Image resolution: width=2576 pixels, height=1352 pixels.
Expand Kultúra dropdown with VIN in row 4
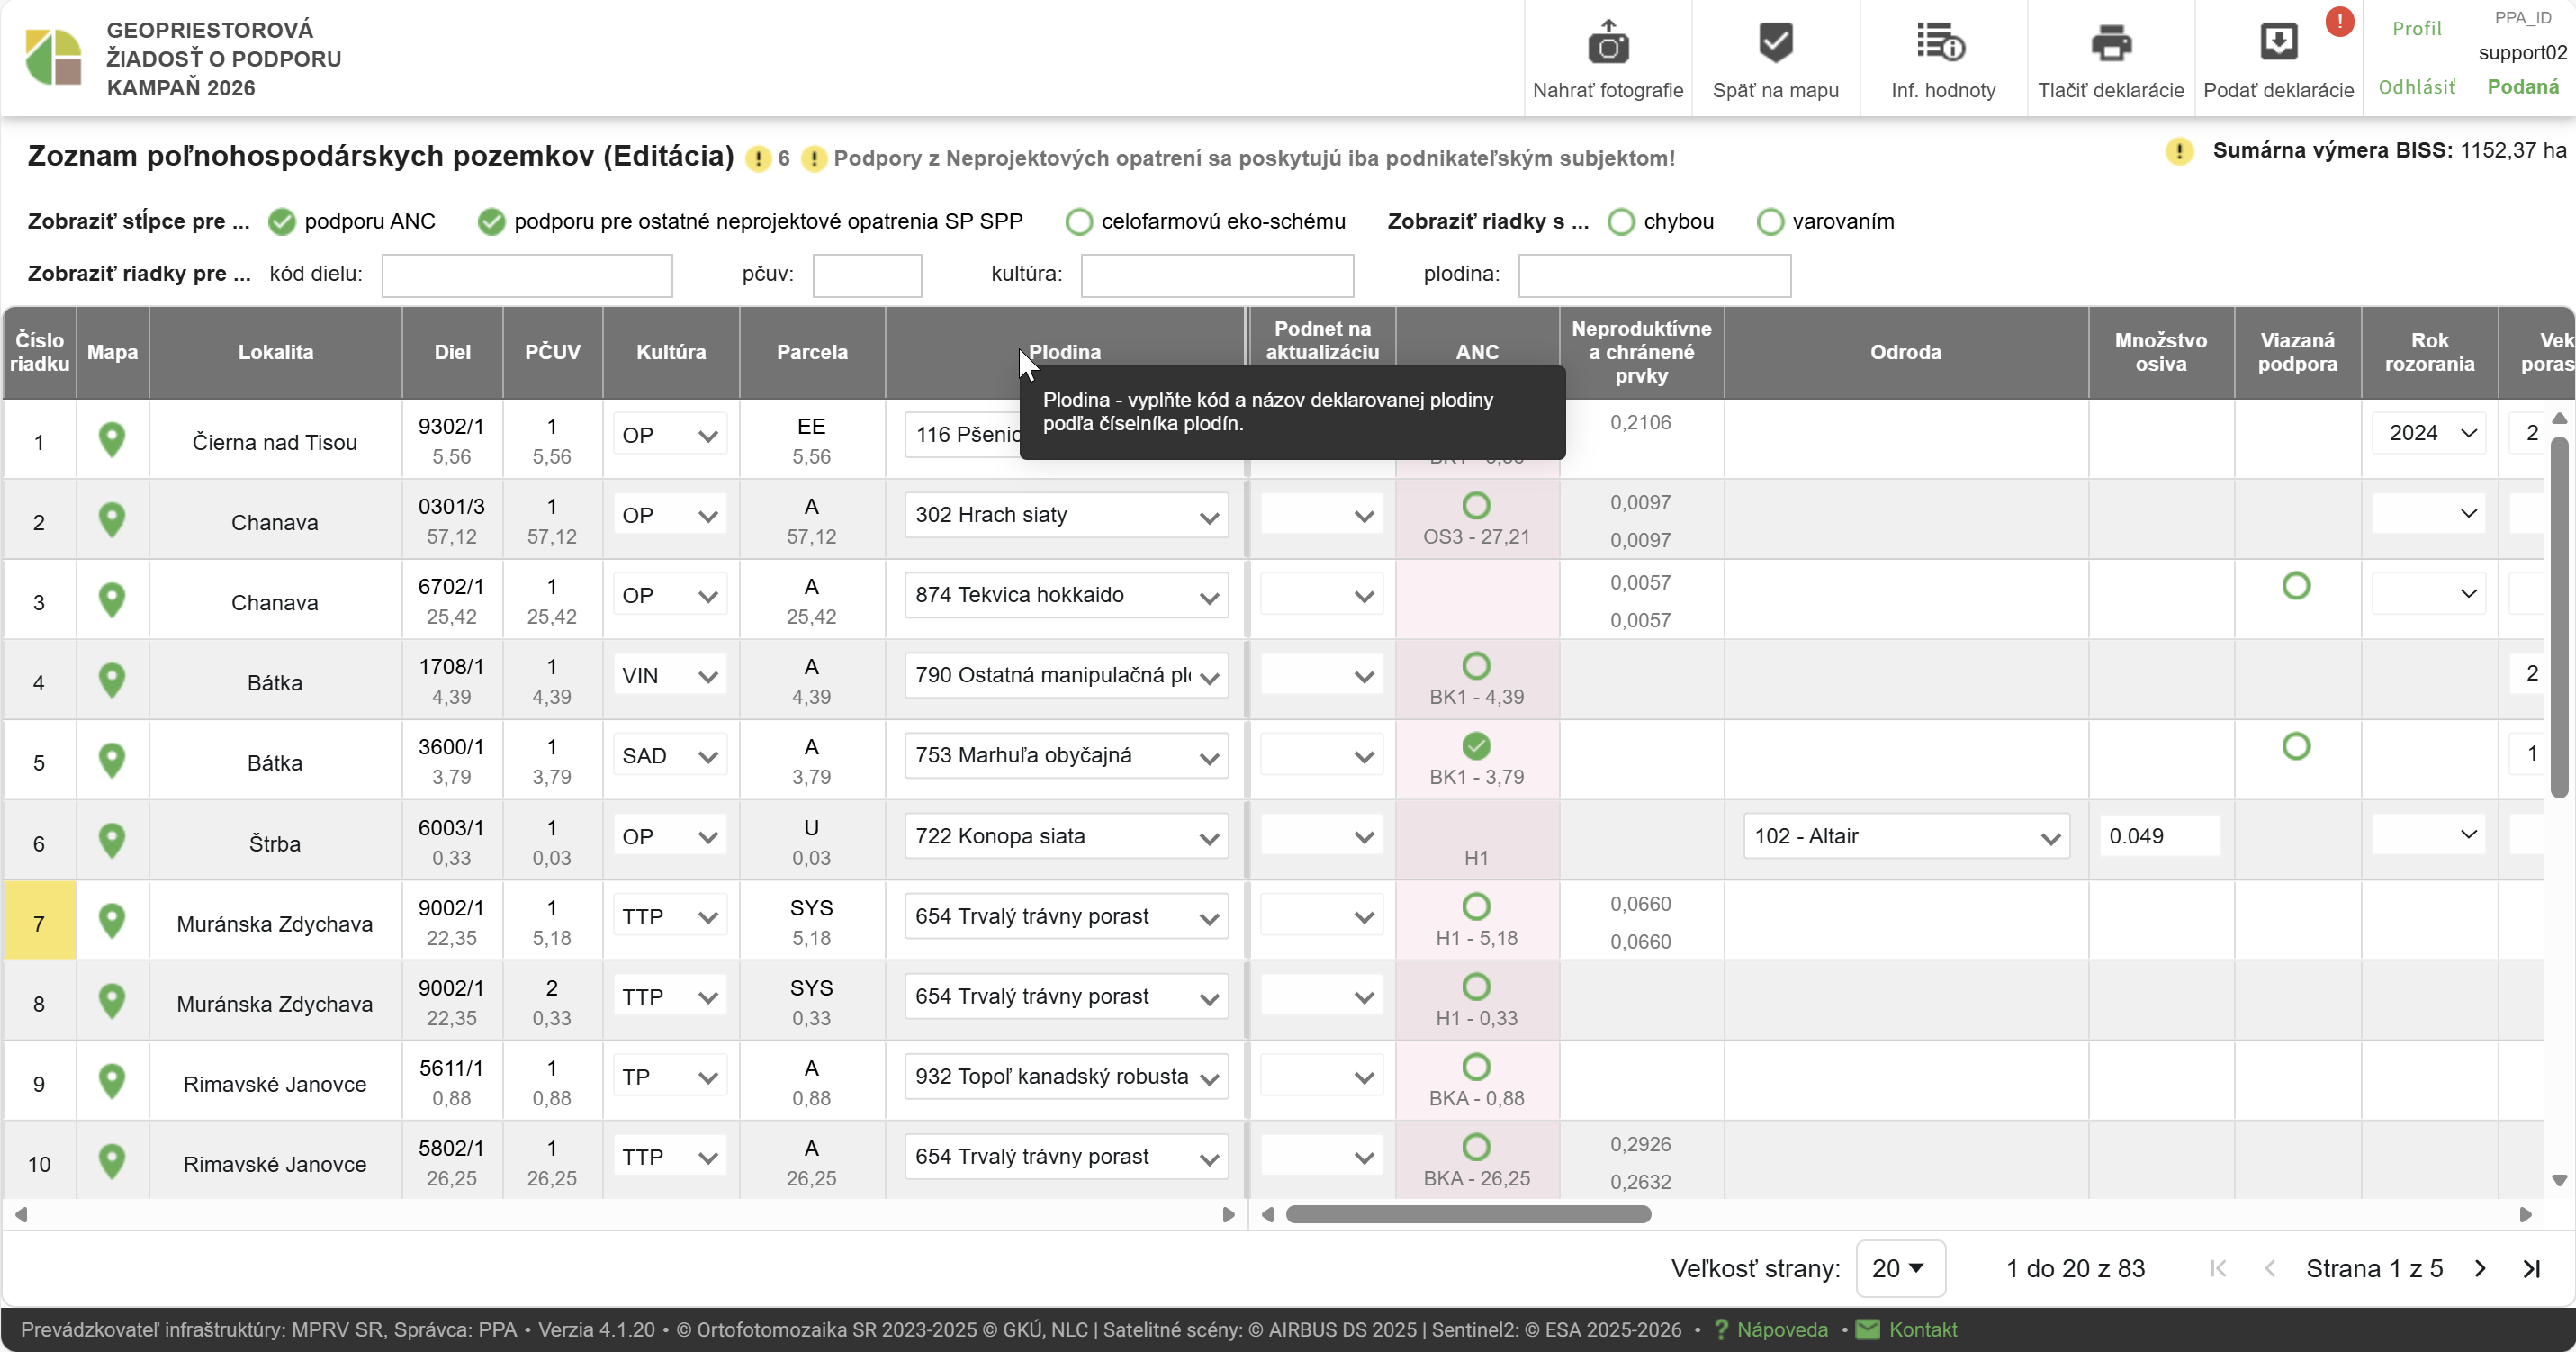pyautogui.click(x=707, y=677)
